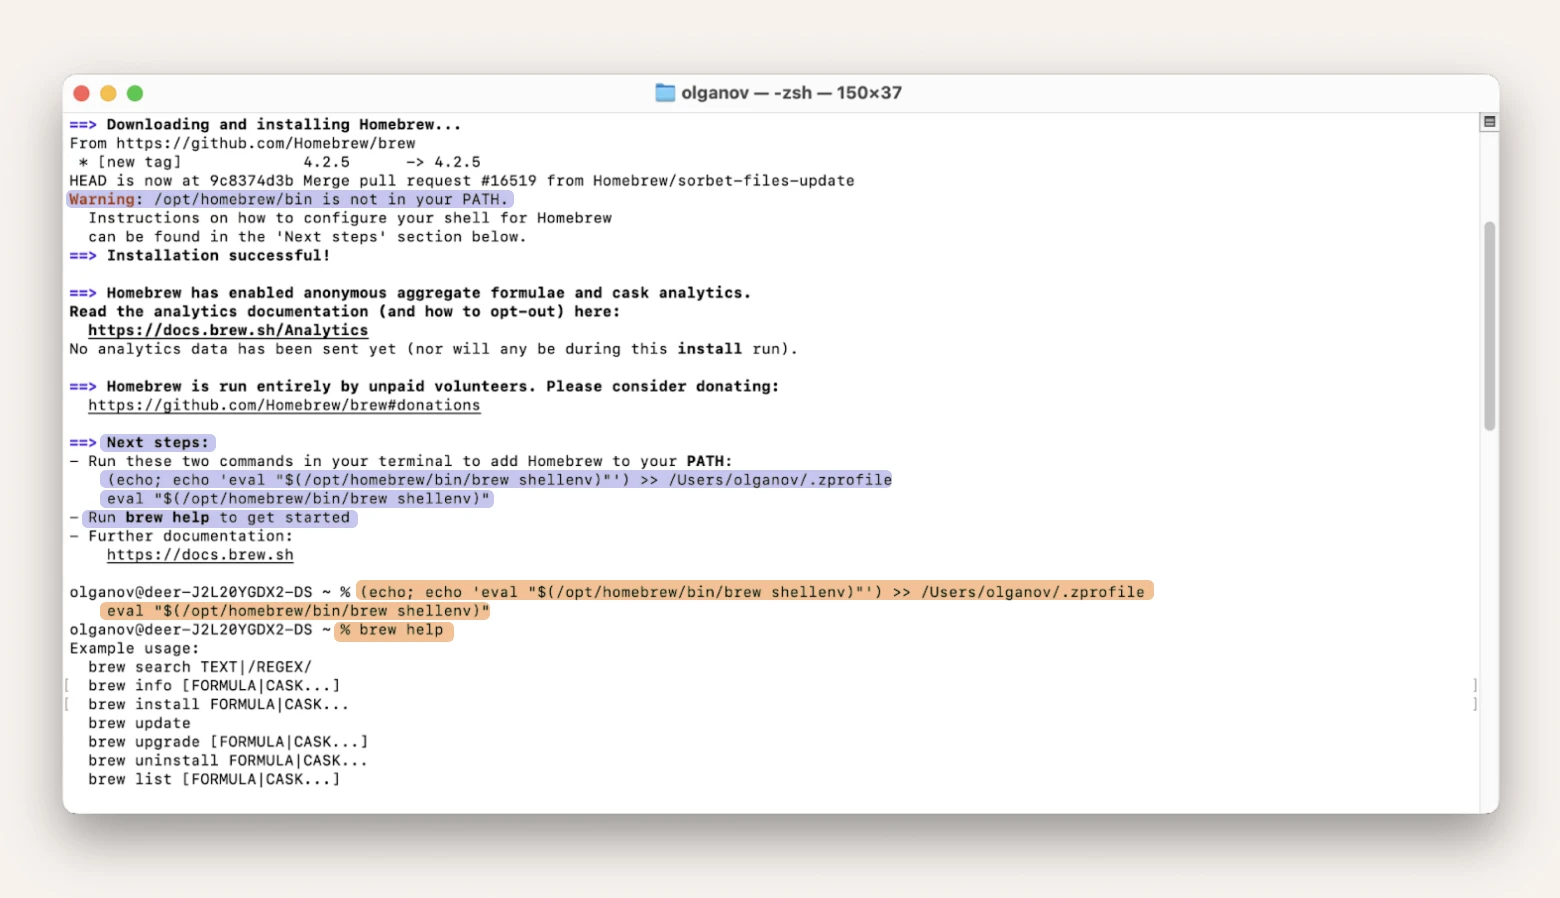1560x898 pixels.
Task: Click the 'Installation successful!' message line
Action: click(200, 255)
